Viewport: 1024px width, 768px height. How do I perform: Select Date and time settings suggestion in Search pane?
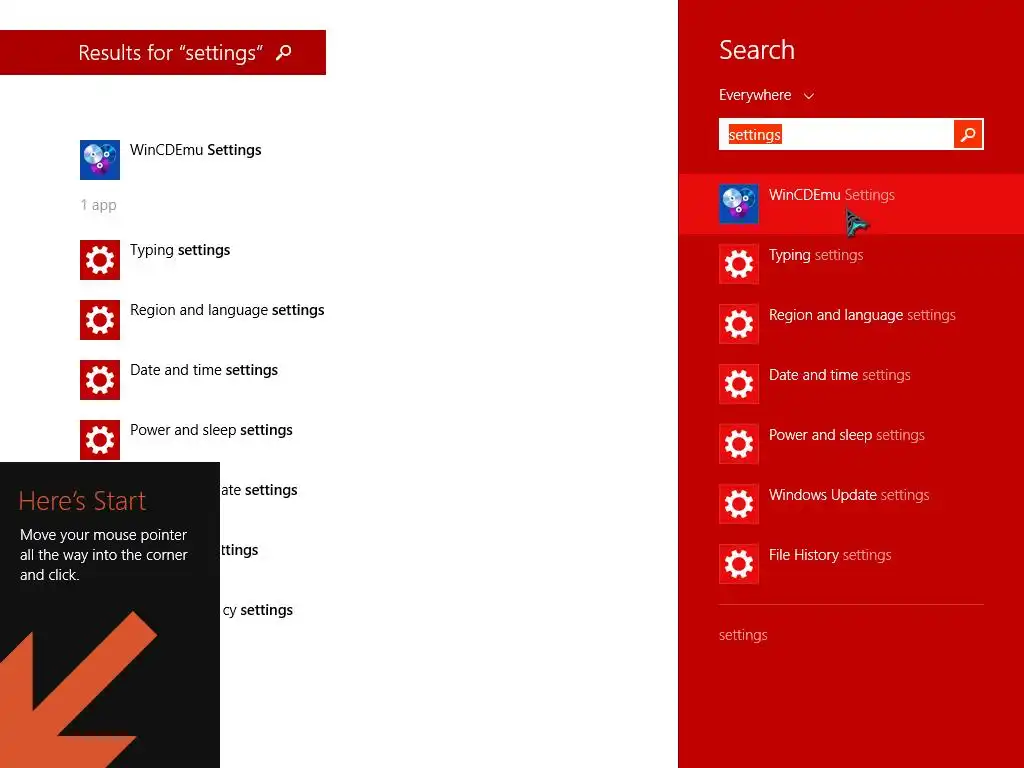[x=851, y=384]
